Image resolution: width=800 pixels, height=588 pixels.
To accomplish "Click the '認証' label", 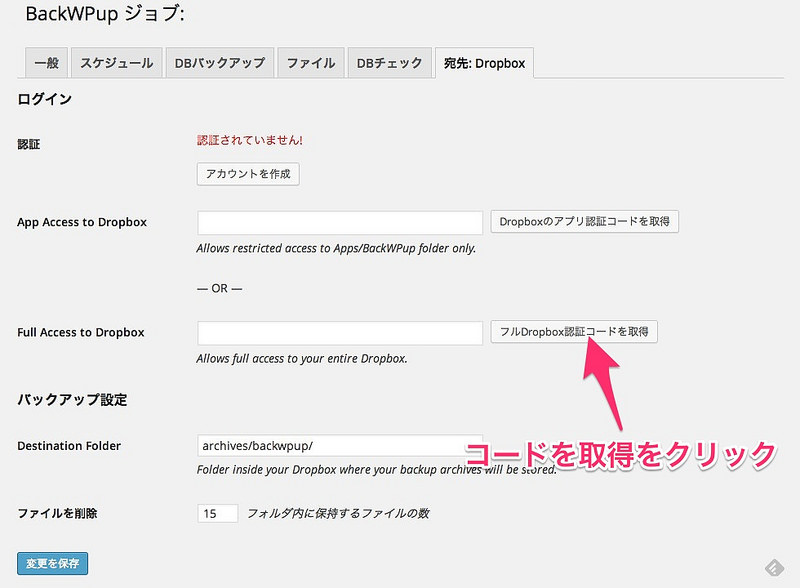I will pos(29,144).
